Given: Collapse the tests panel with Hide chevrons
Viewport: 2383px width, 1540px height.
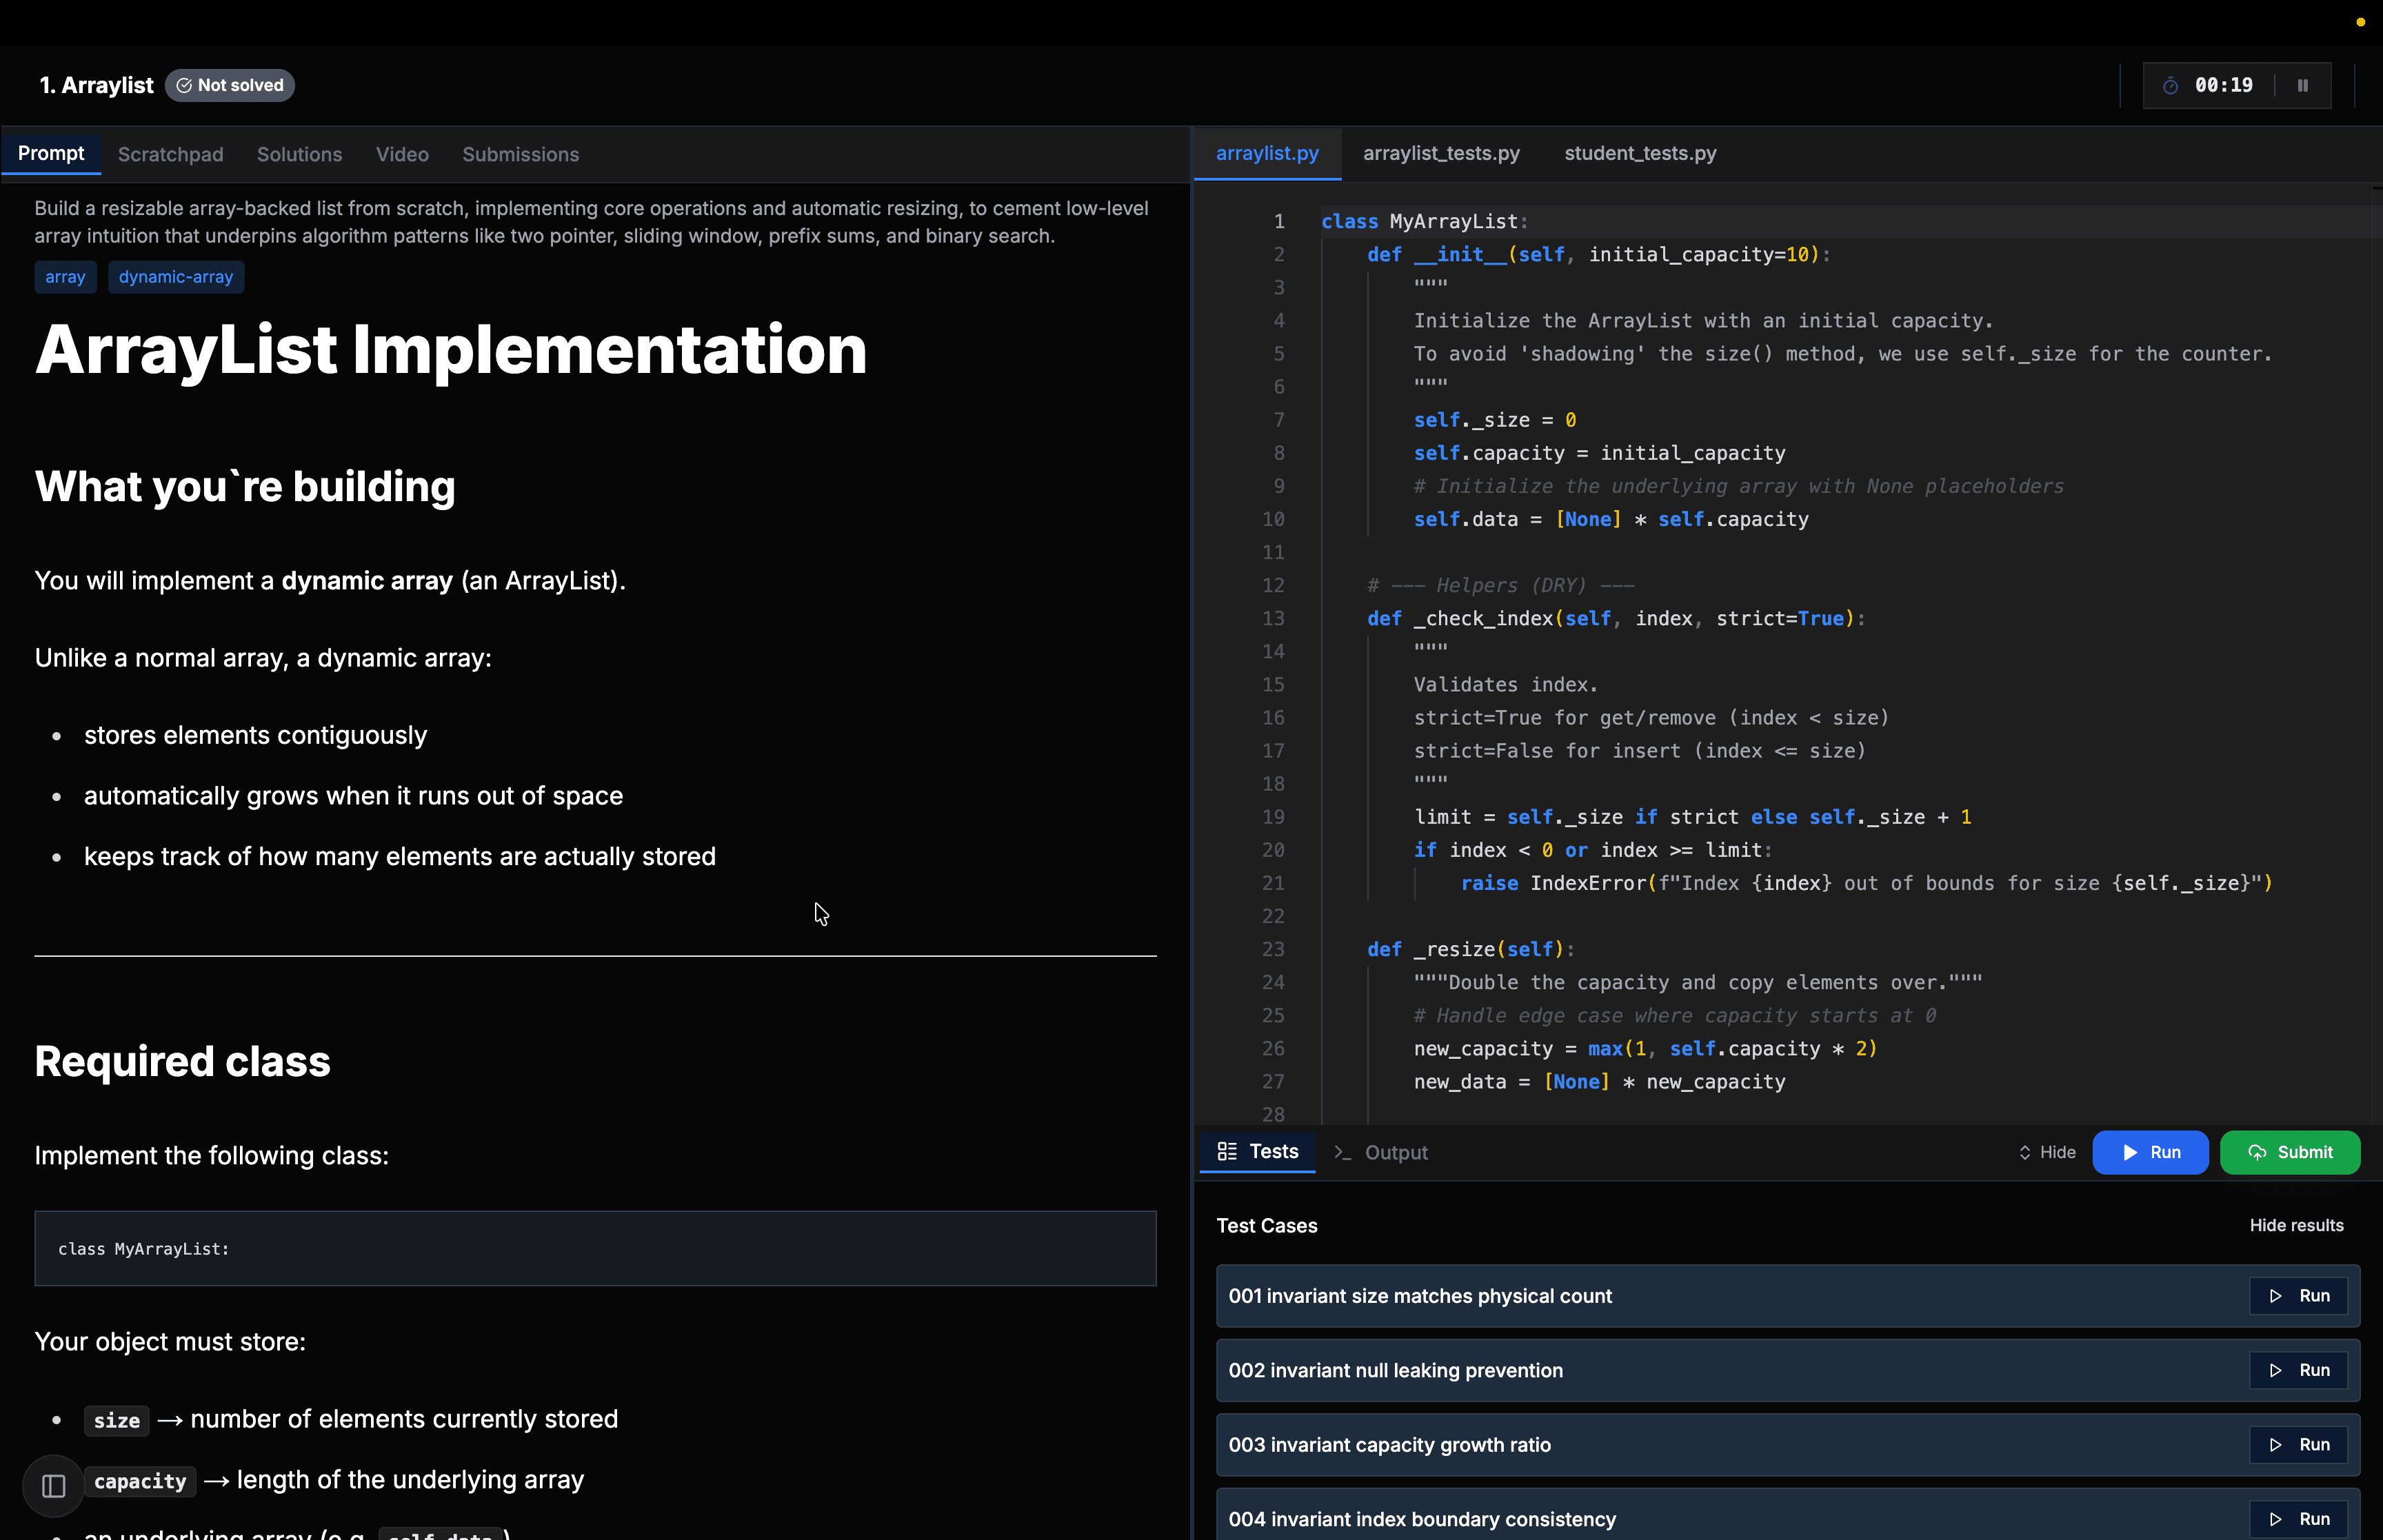Looking at the screenshot, I should [2025, 1153].
